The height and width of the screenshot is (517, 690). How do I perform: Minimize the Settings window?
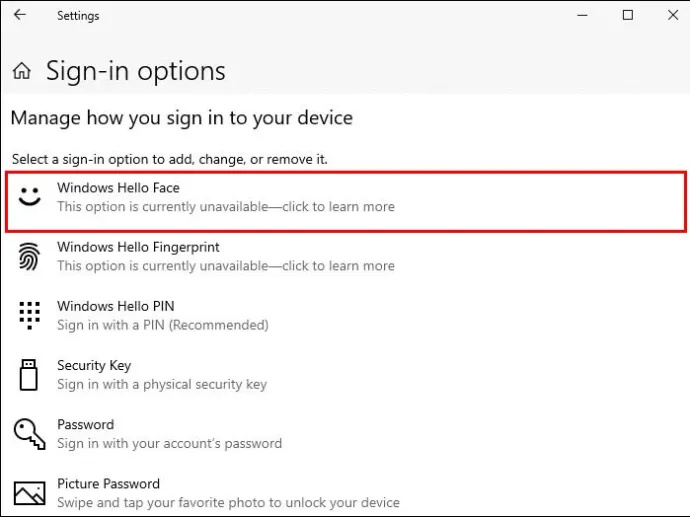(582, 15)
